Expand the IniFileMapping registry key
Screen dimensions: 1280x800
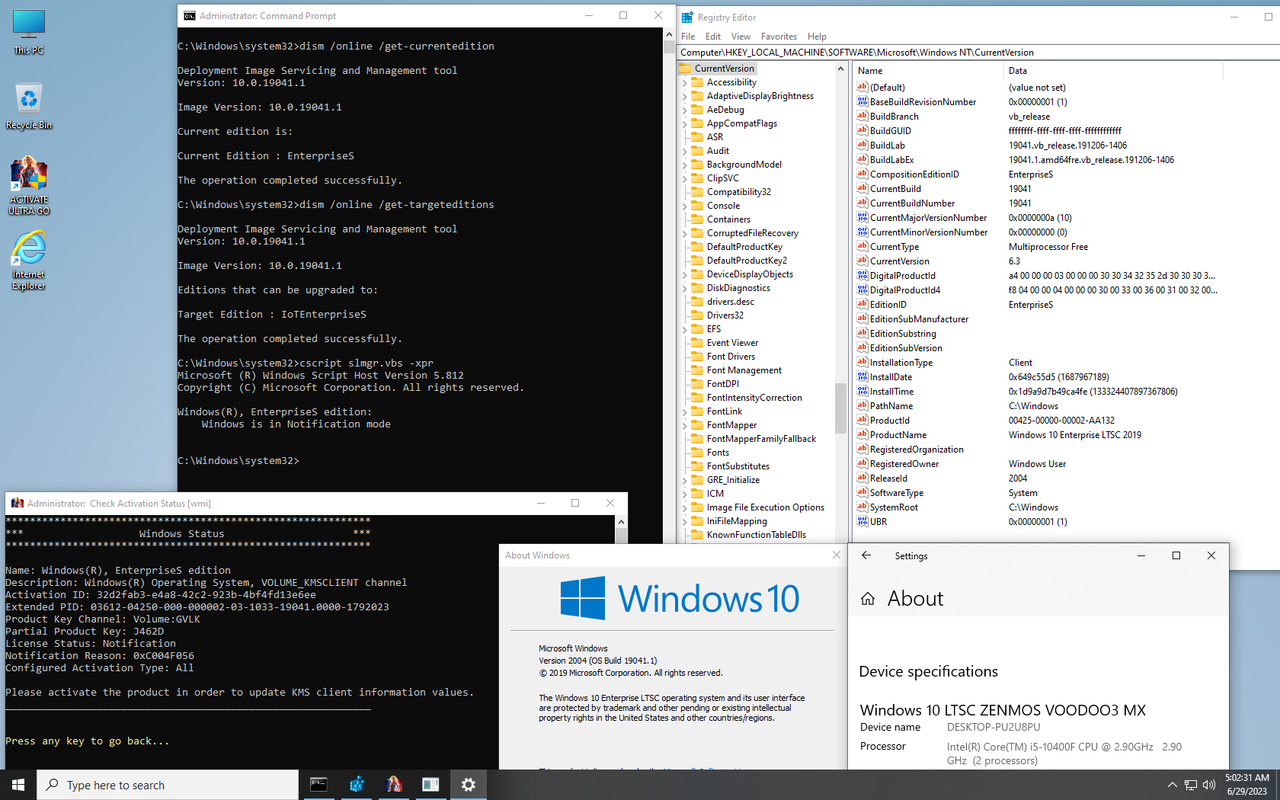(685, 521)
